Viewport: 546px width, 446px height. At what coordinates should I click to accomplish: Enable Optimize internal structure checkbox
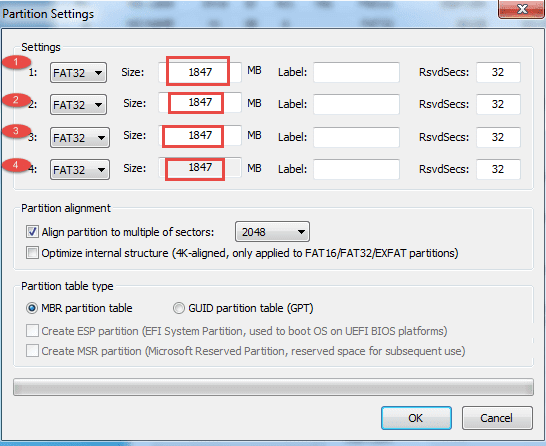coord(32,253)
